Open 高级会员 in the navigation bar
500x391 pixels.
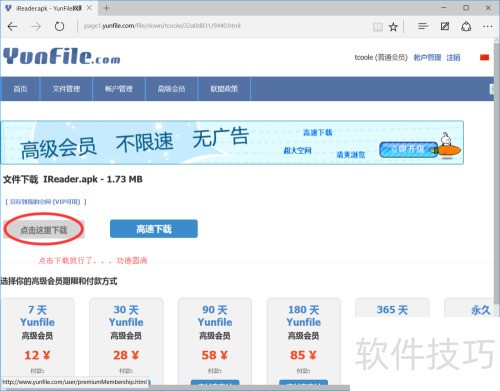point(171,89)
